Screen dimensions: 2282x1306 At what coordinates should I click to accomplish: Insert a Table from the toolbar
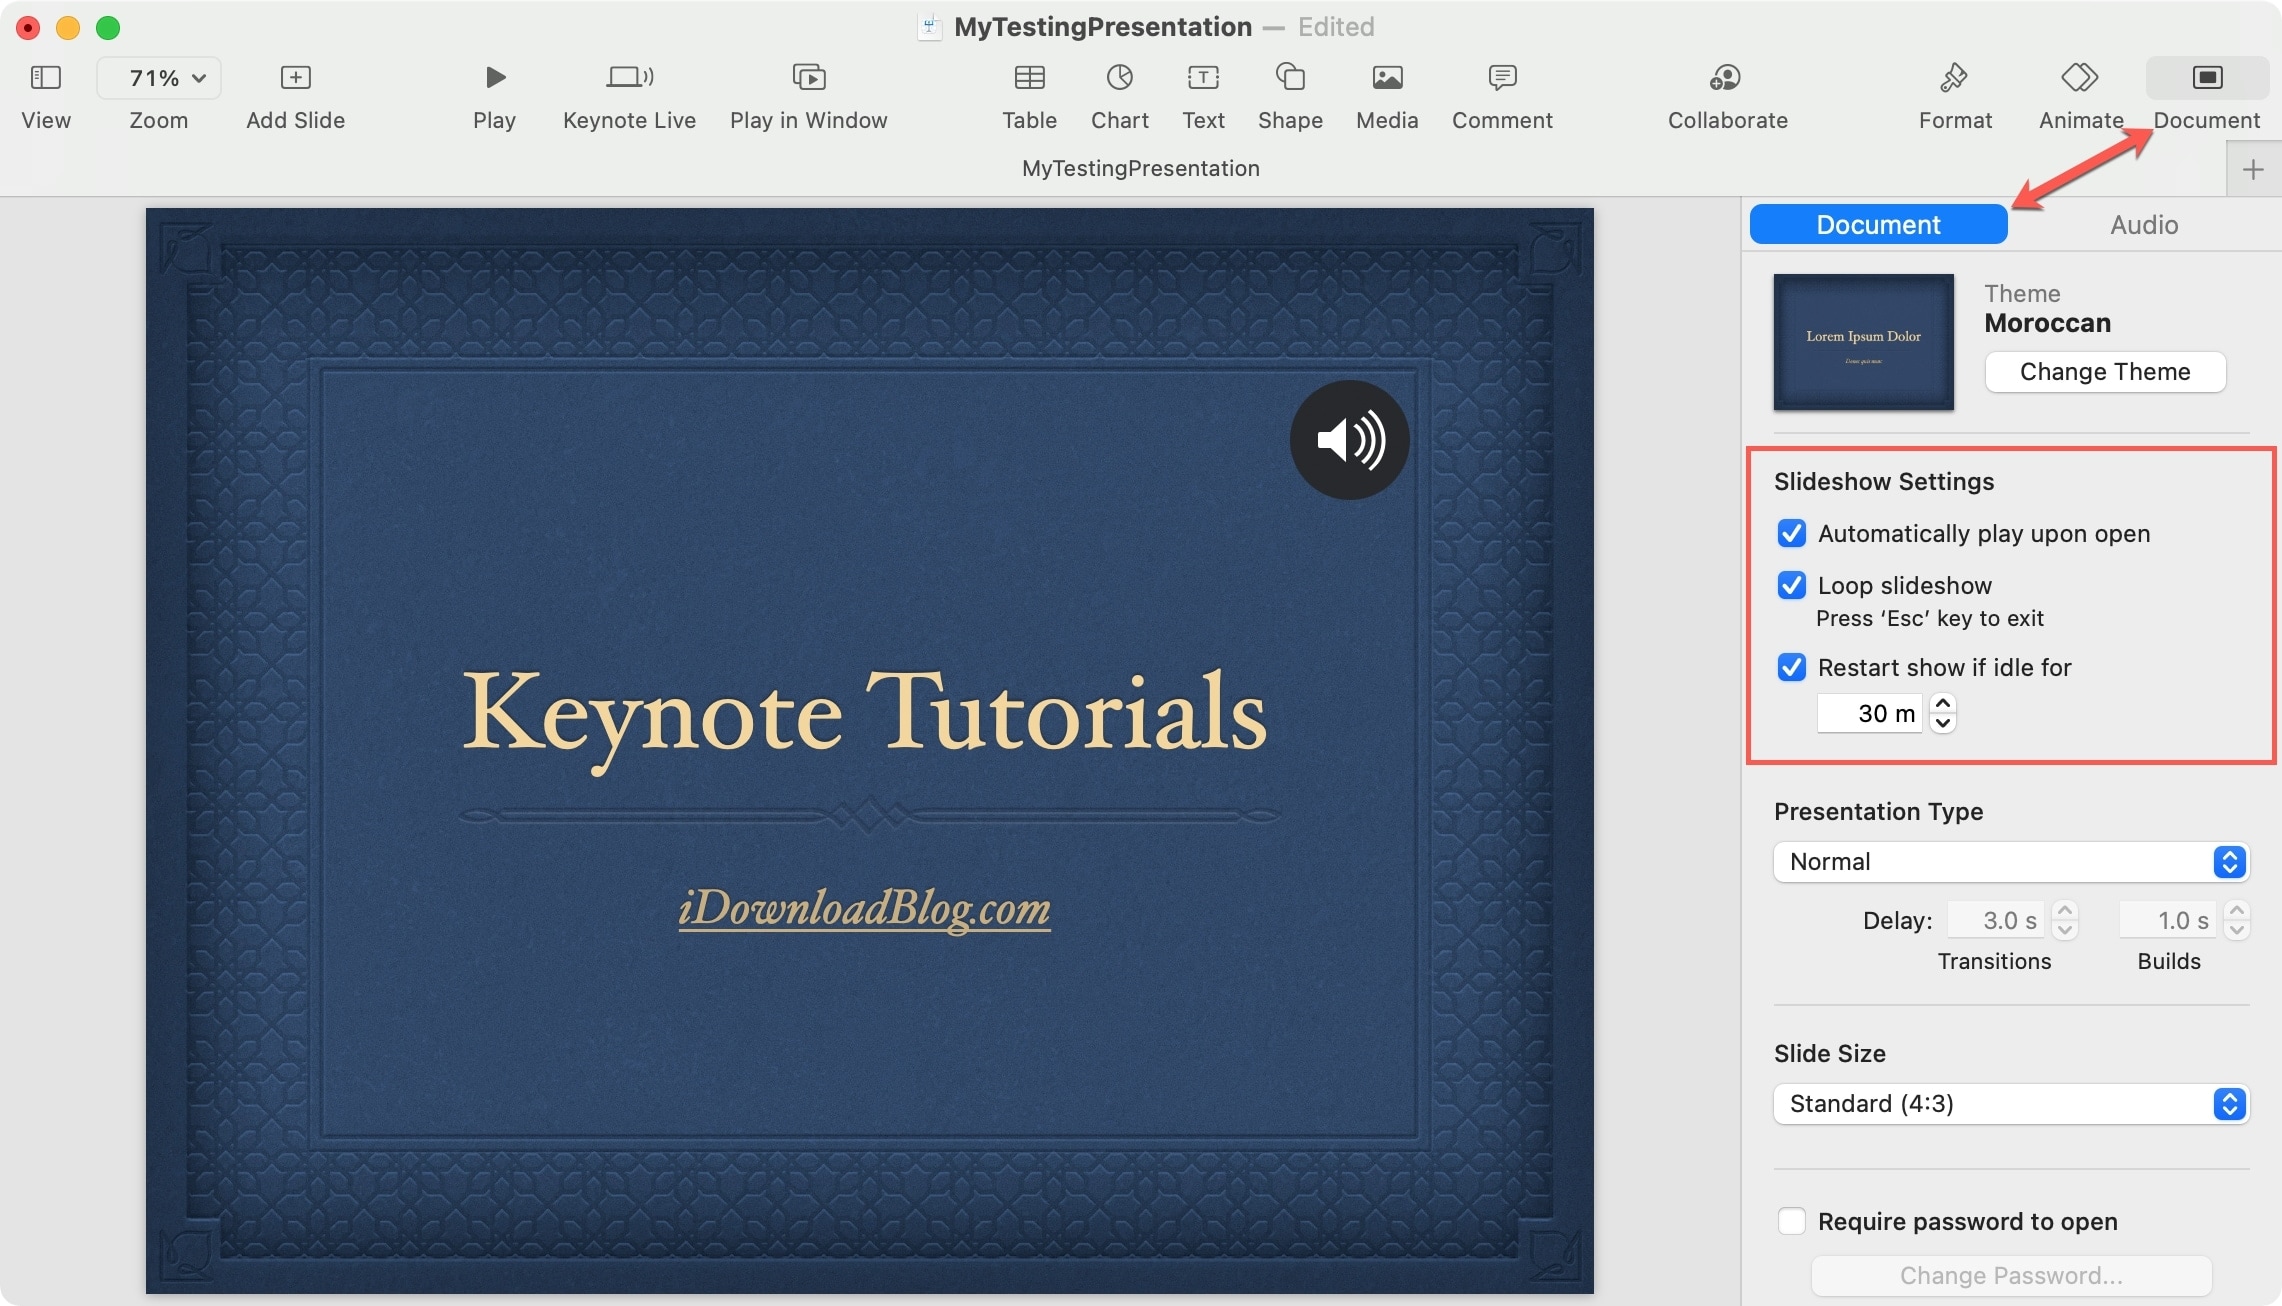tap(1029, 77)
